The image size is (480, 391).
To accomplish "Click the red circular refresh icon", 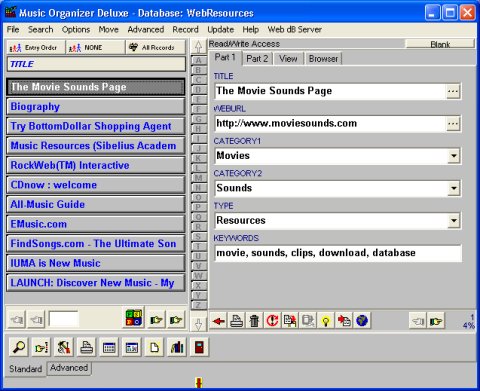I will tap(272, 321).
